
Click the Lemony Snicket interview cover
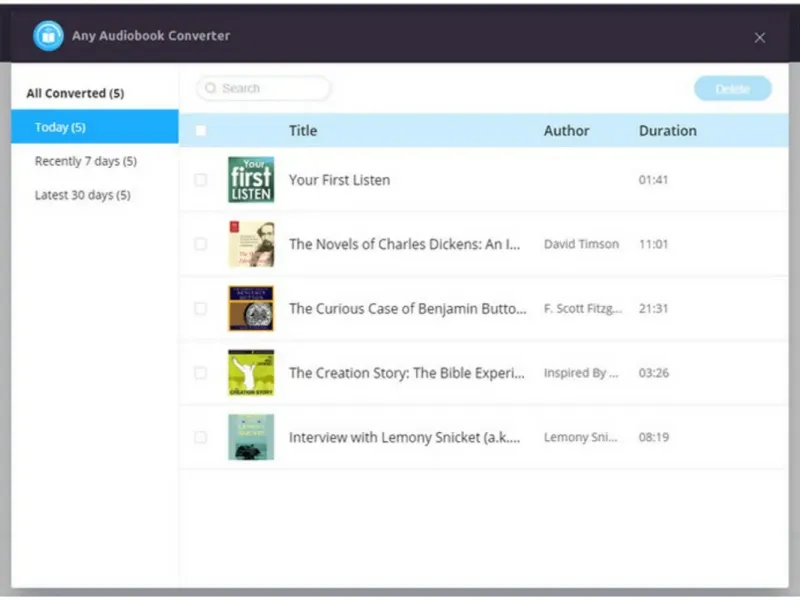[x=251, y=437]
